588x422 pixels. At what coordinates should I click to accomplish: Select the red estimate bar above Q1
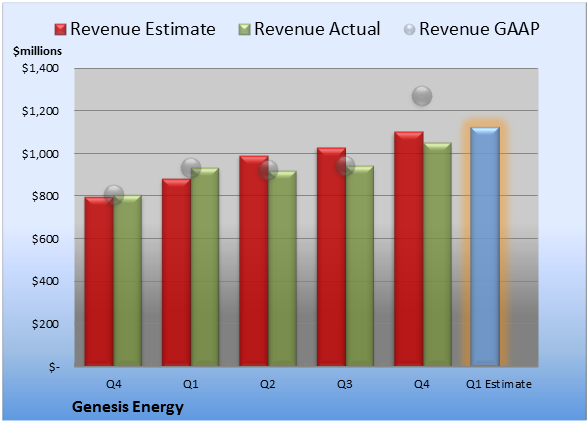click(x=176, y=272)
